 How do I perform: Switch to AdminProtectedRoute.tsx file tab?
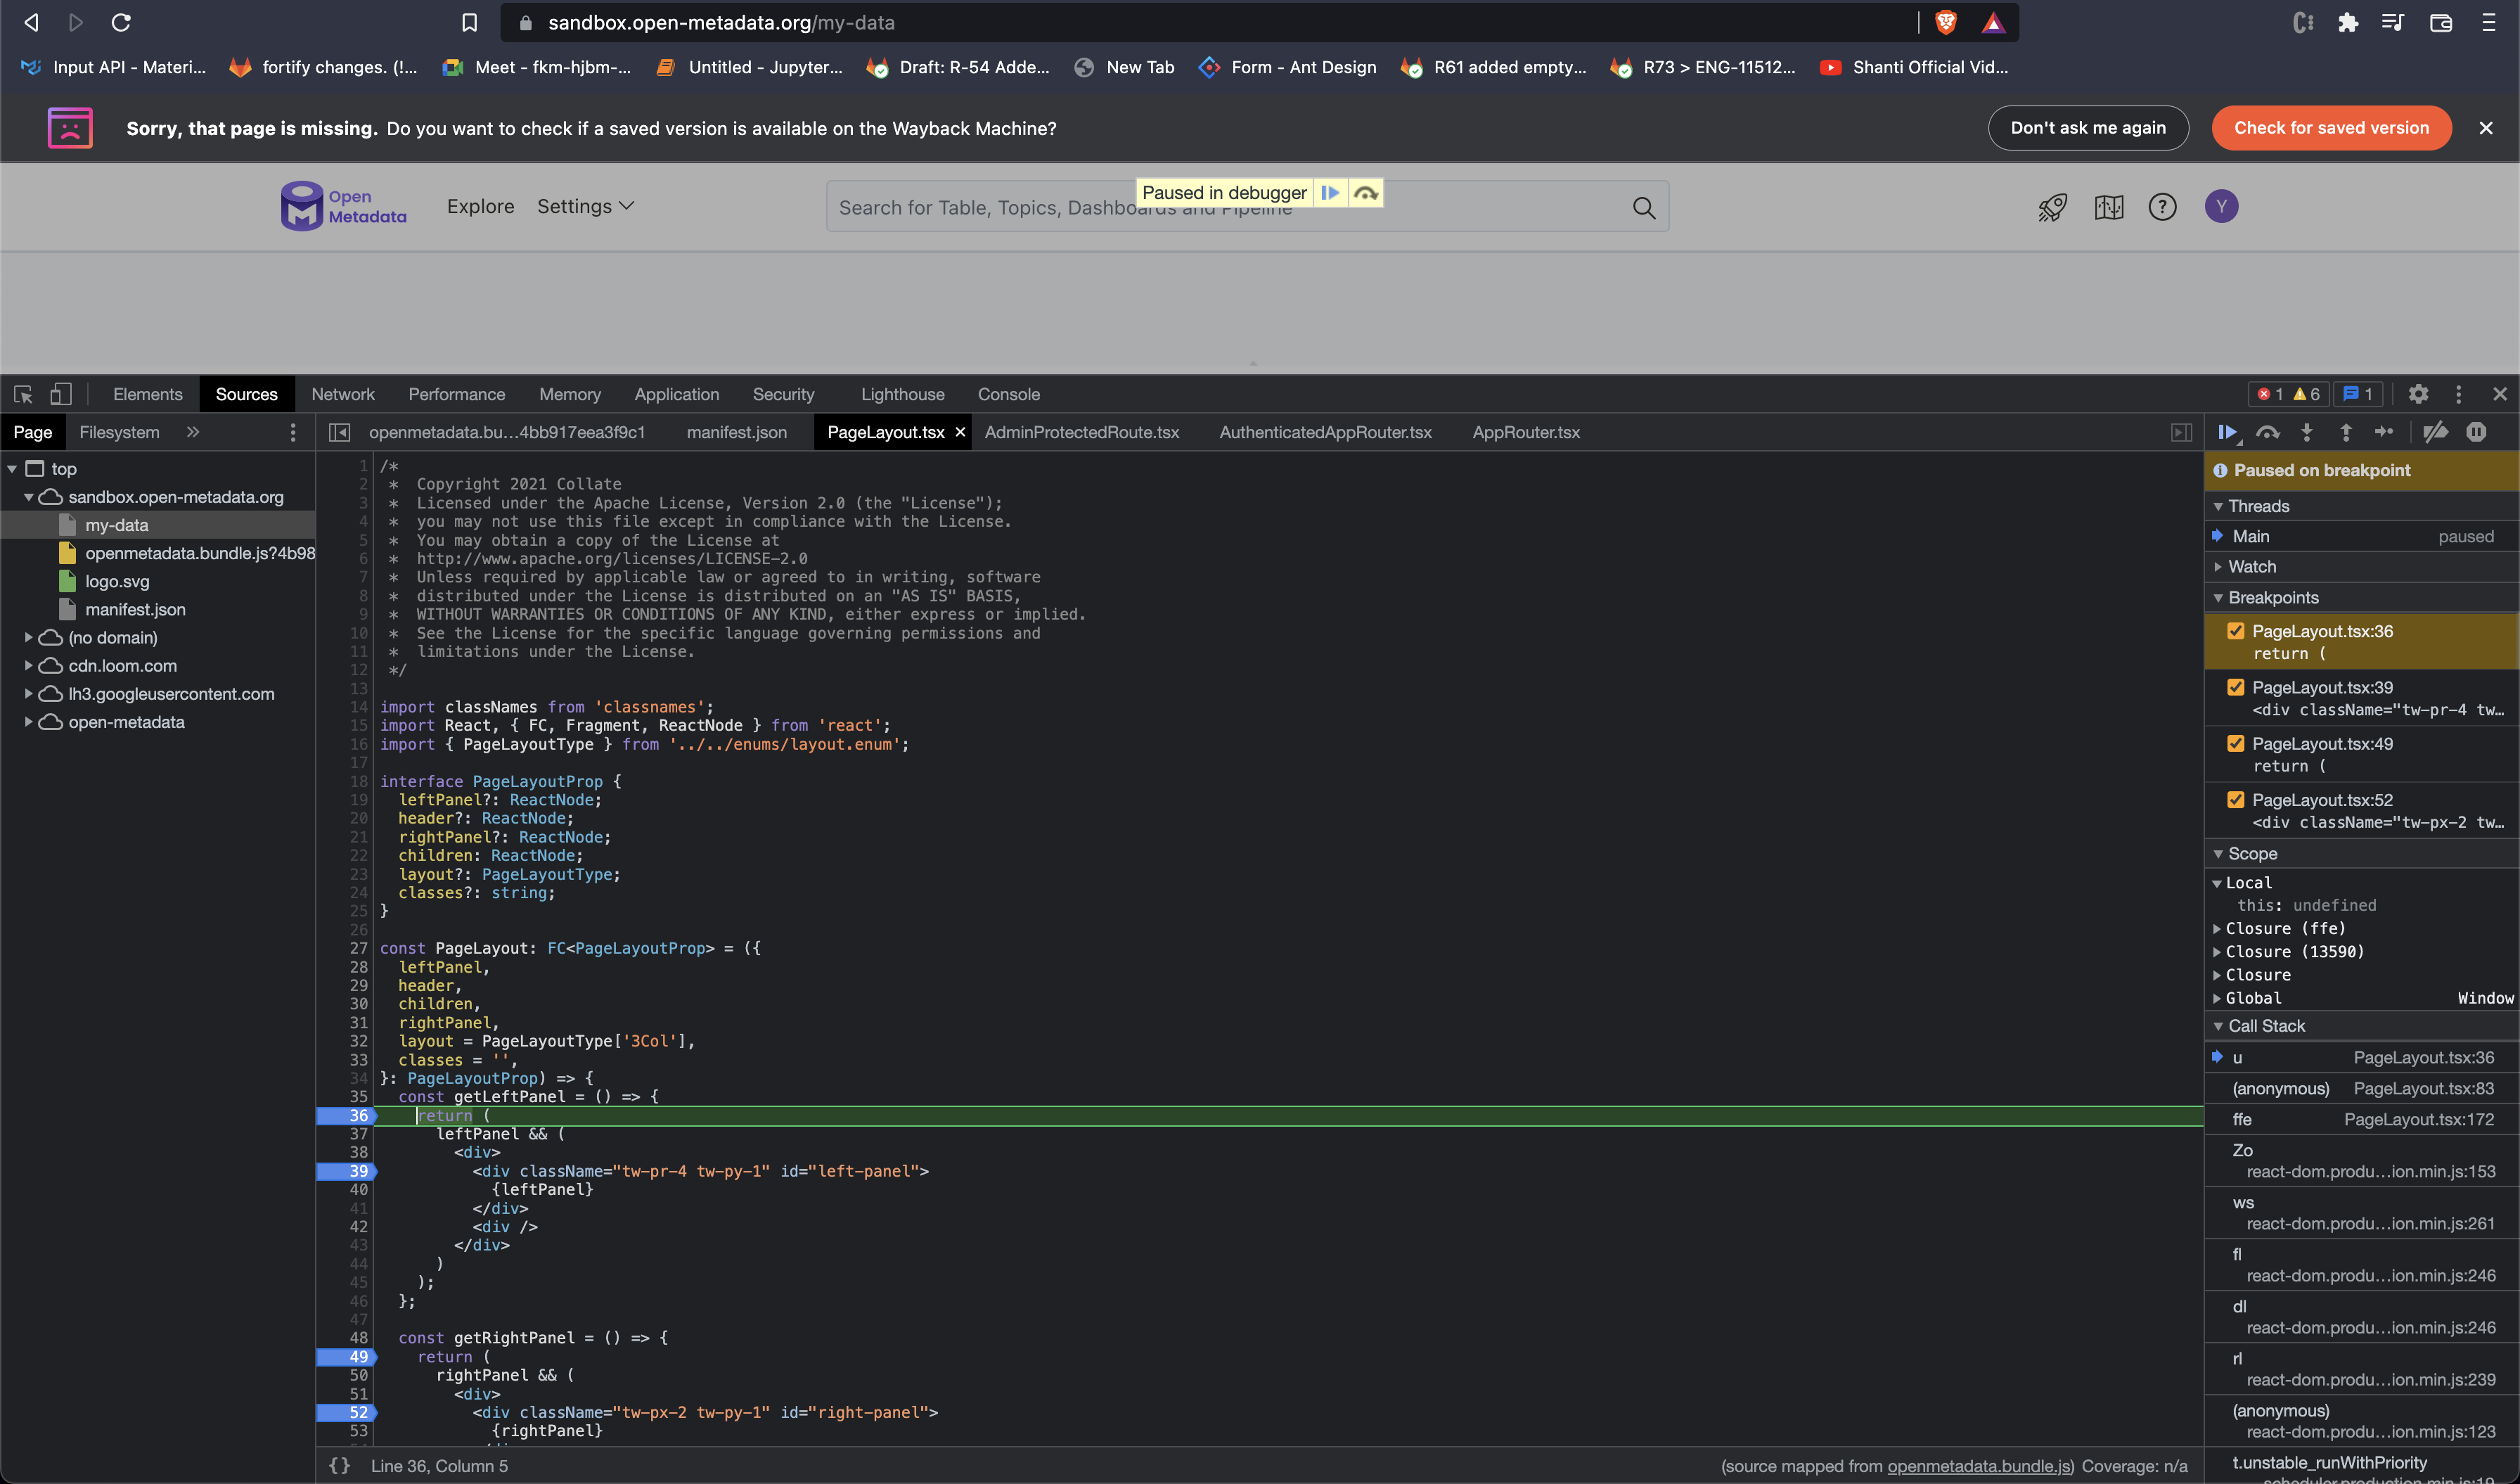point(1082,432)
